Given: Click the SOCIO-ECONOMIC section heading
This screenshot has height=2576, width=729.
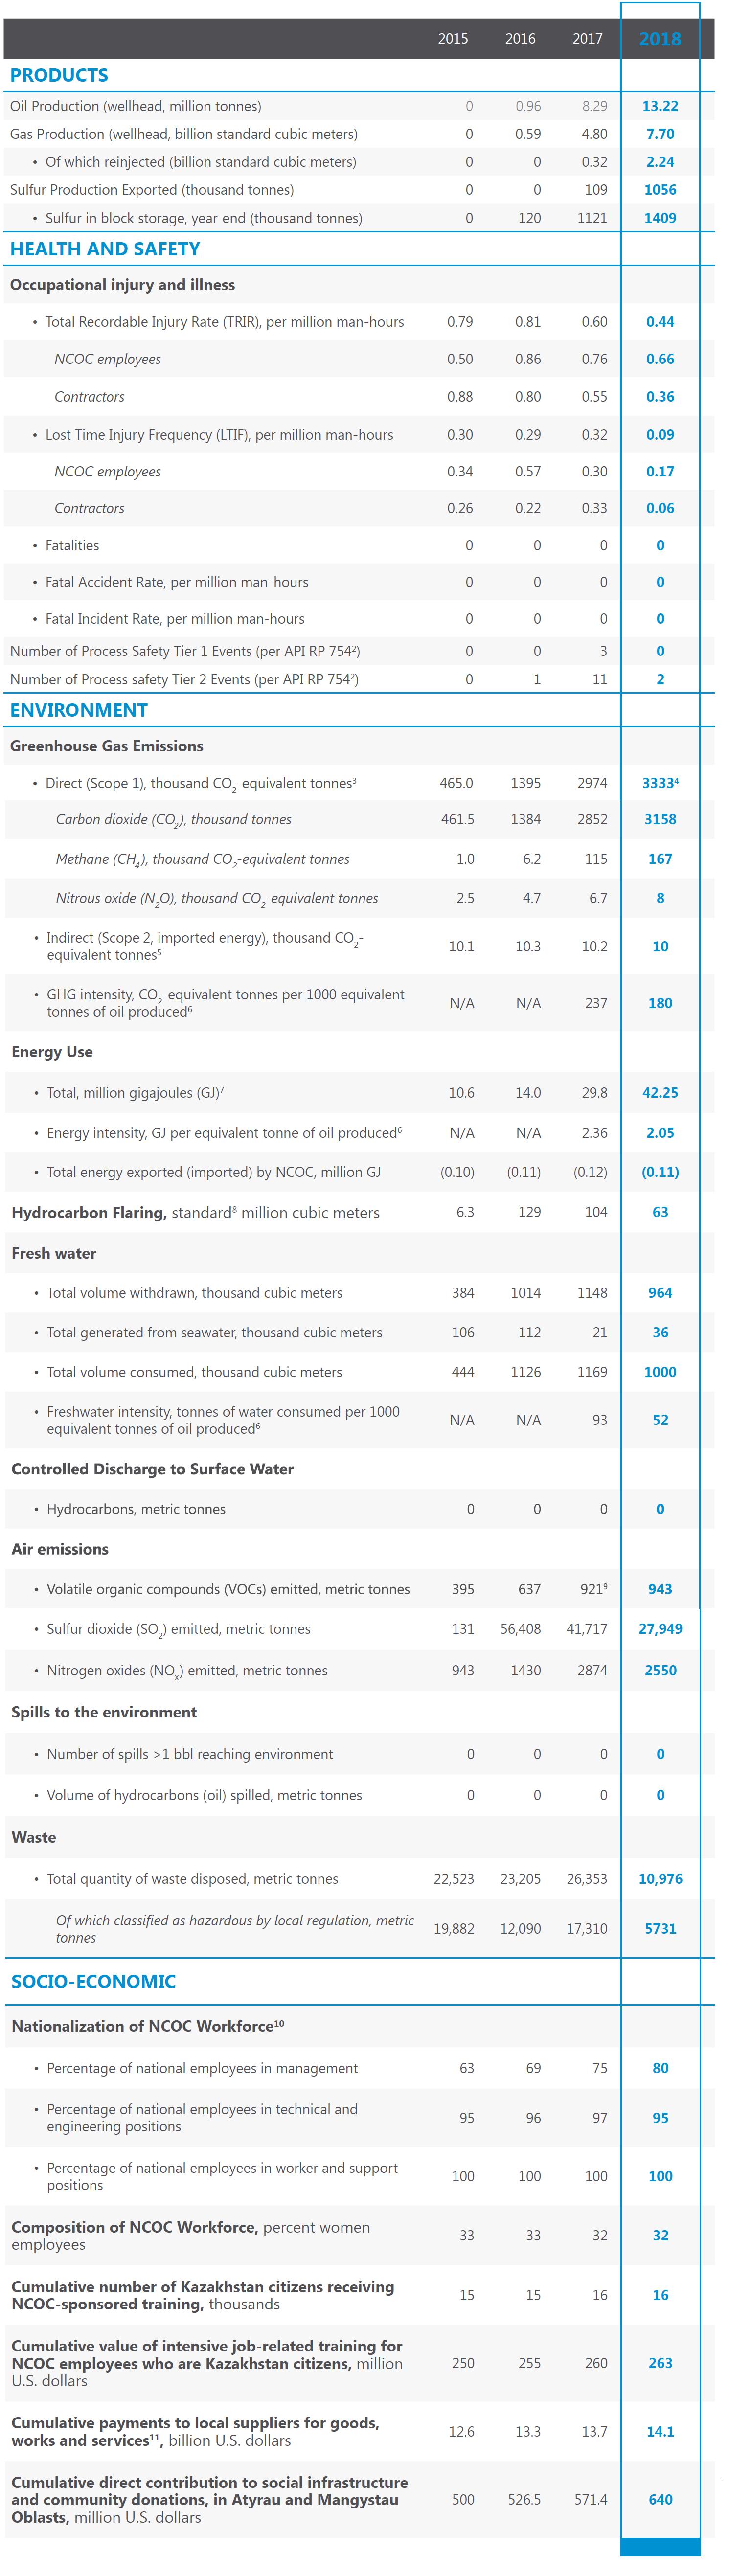Looking at the screenshot, I should click(x=93, y=1981).
